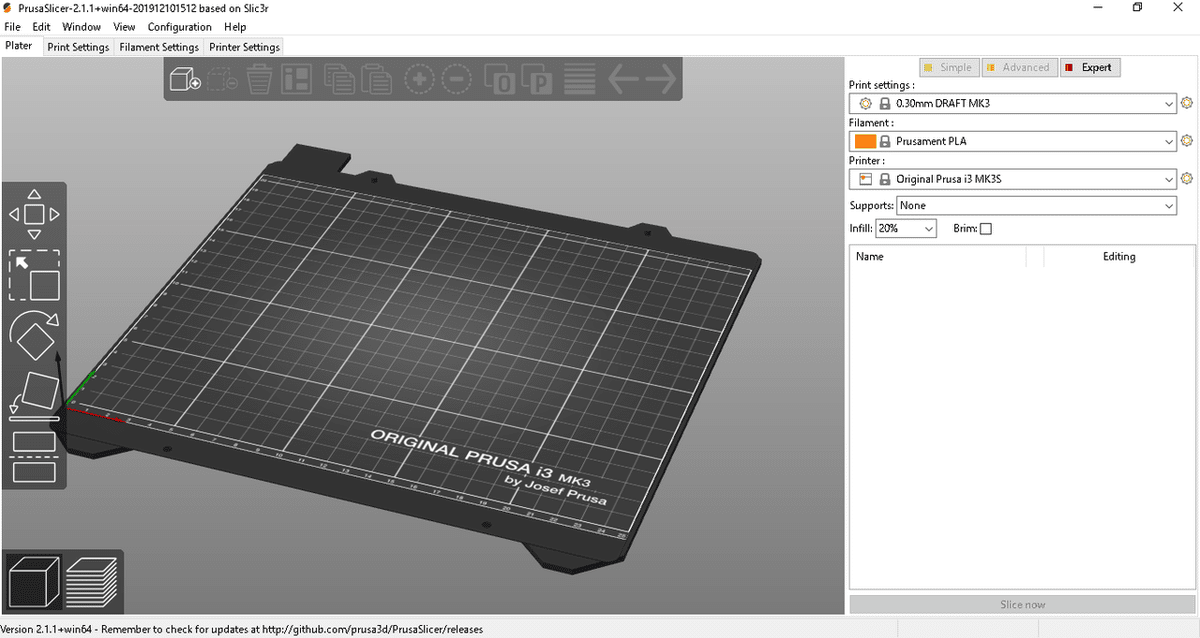Open the Print settings preset dropdown

coord(1013,103)
